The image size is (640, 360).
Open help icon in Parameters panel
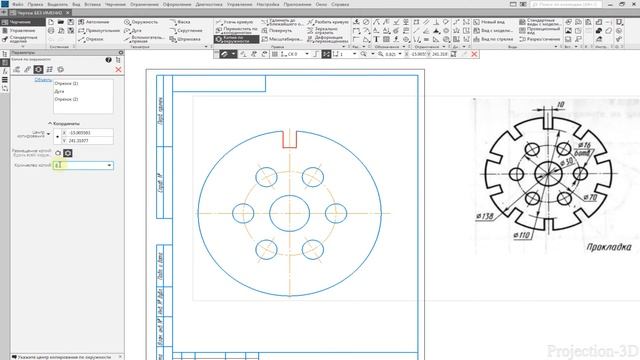[108, 60]
